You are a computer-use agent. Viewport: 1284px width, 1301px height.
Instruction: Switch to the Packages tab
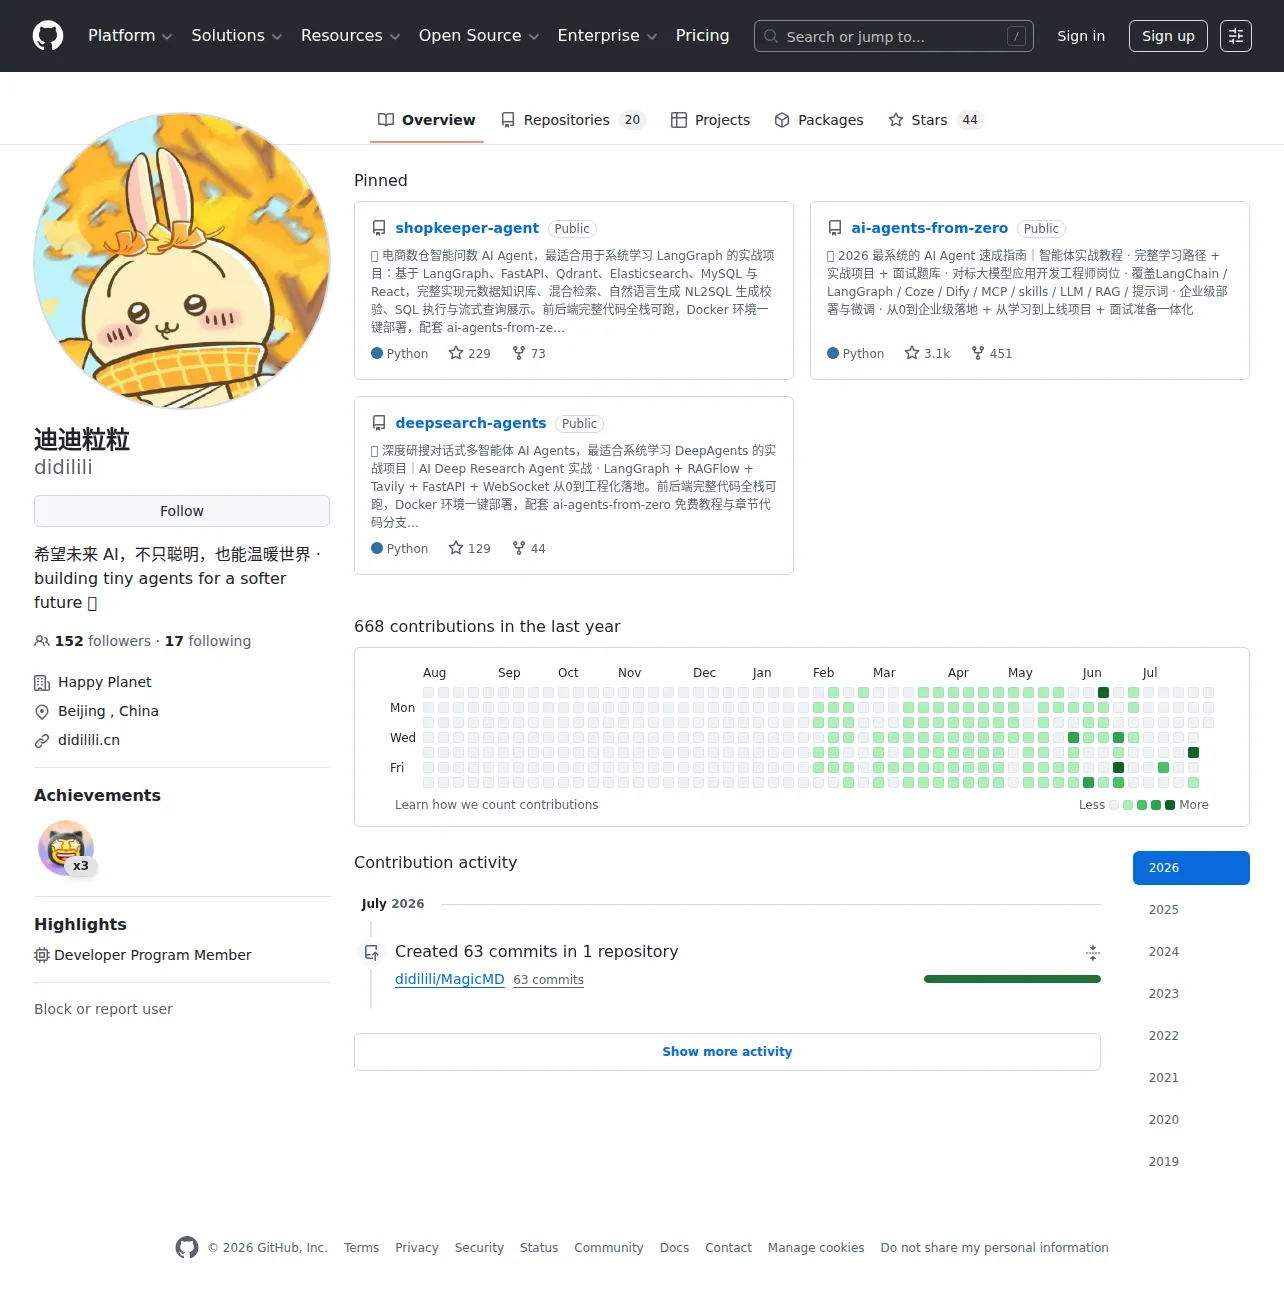[819, 120]
